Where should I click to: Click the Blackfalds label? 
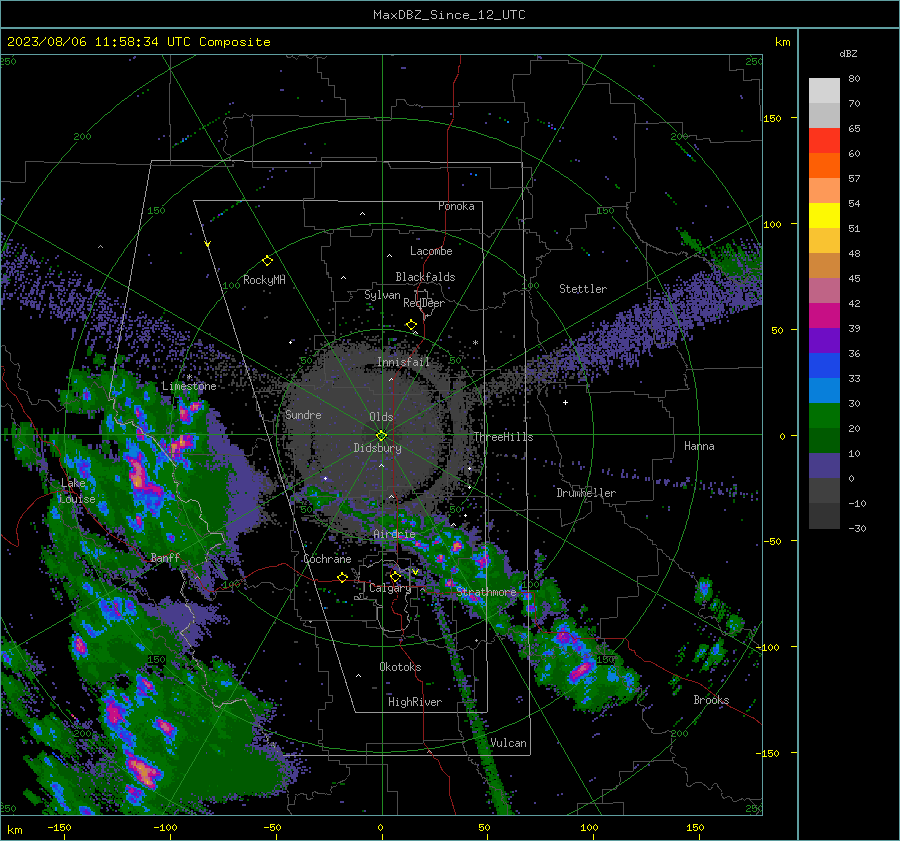425,277
